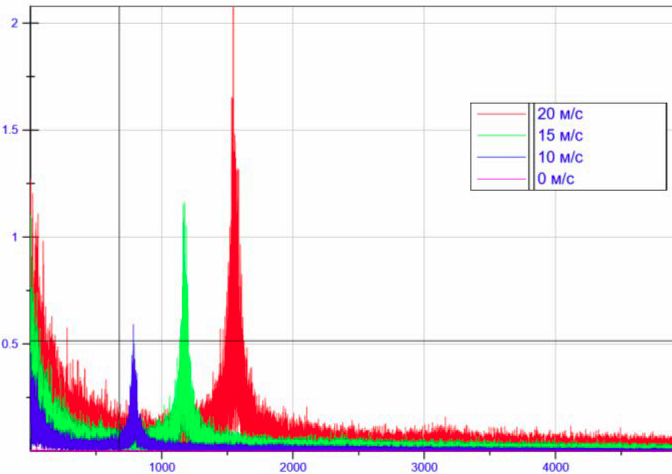The height and width of the screenshot is (474, 672).
Task: Click the y-axis label 0.5
Action: (11, 344)
